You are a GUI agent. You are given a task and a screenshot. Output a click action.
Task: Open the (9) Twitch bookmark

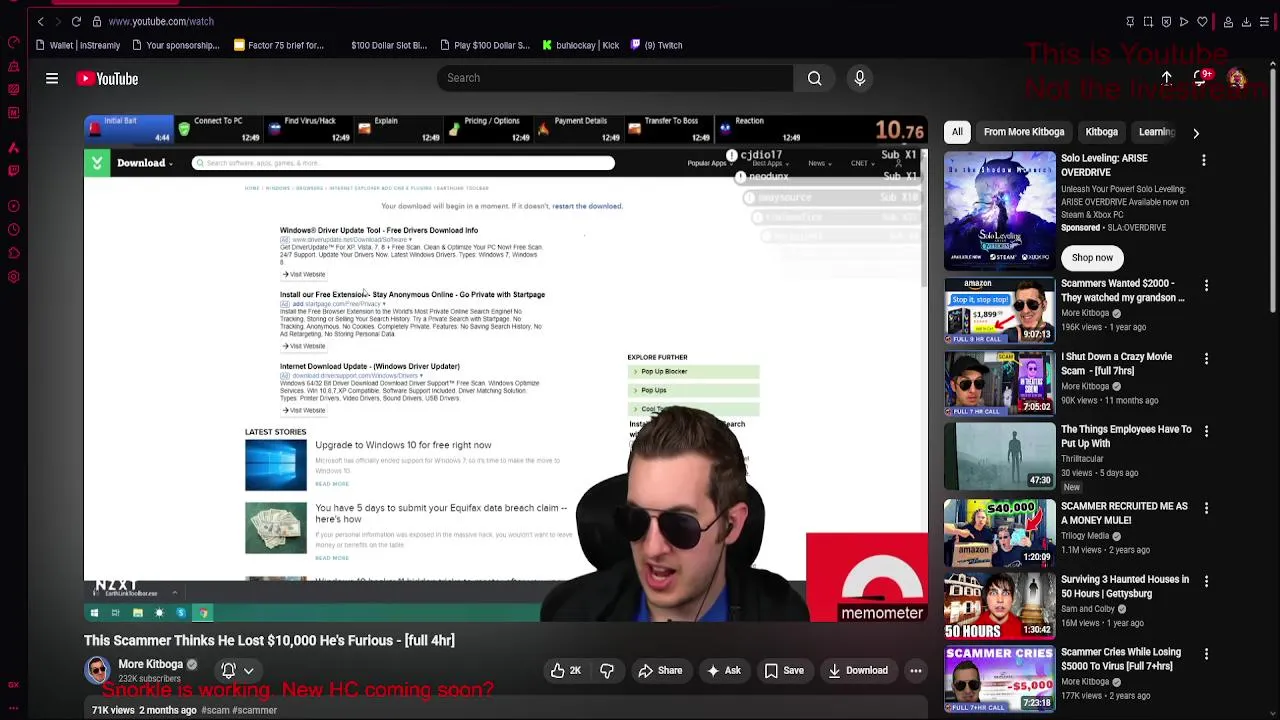click(656, 45)
